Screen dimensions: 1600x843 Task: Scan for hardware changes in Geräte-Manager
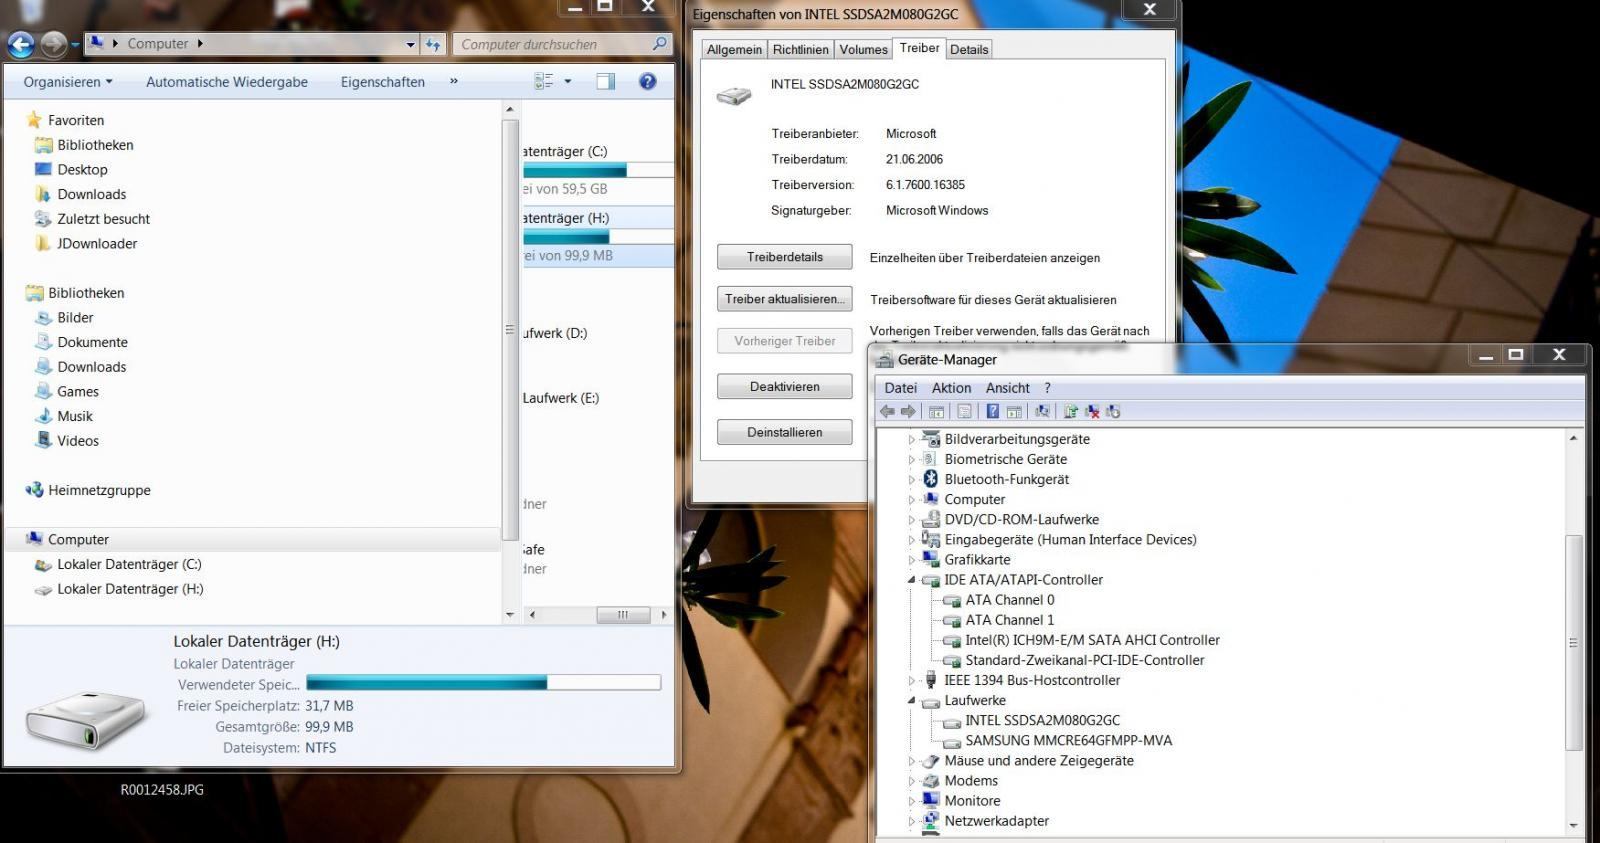click(1042, 411)
